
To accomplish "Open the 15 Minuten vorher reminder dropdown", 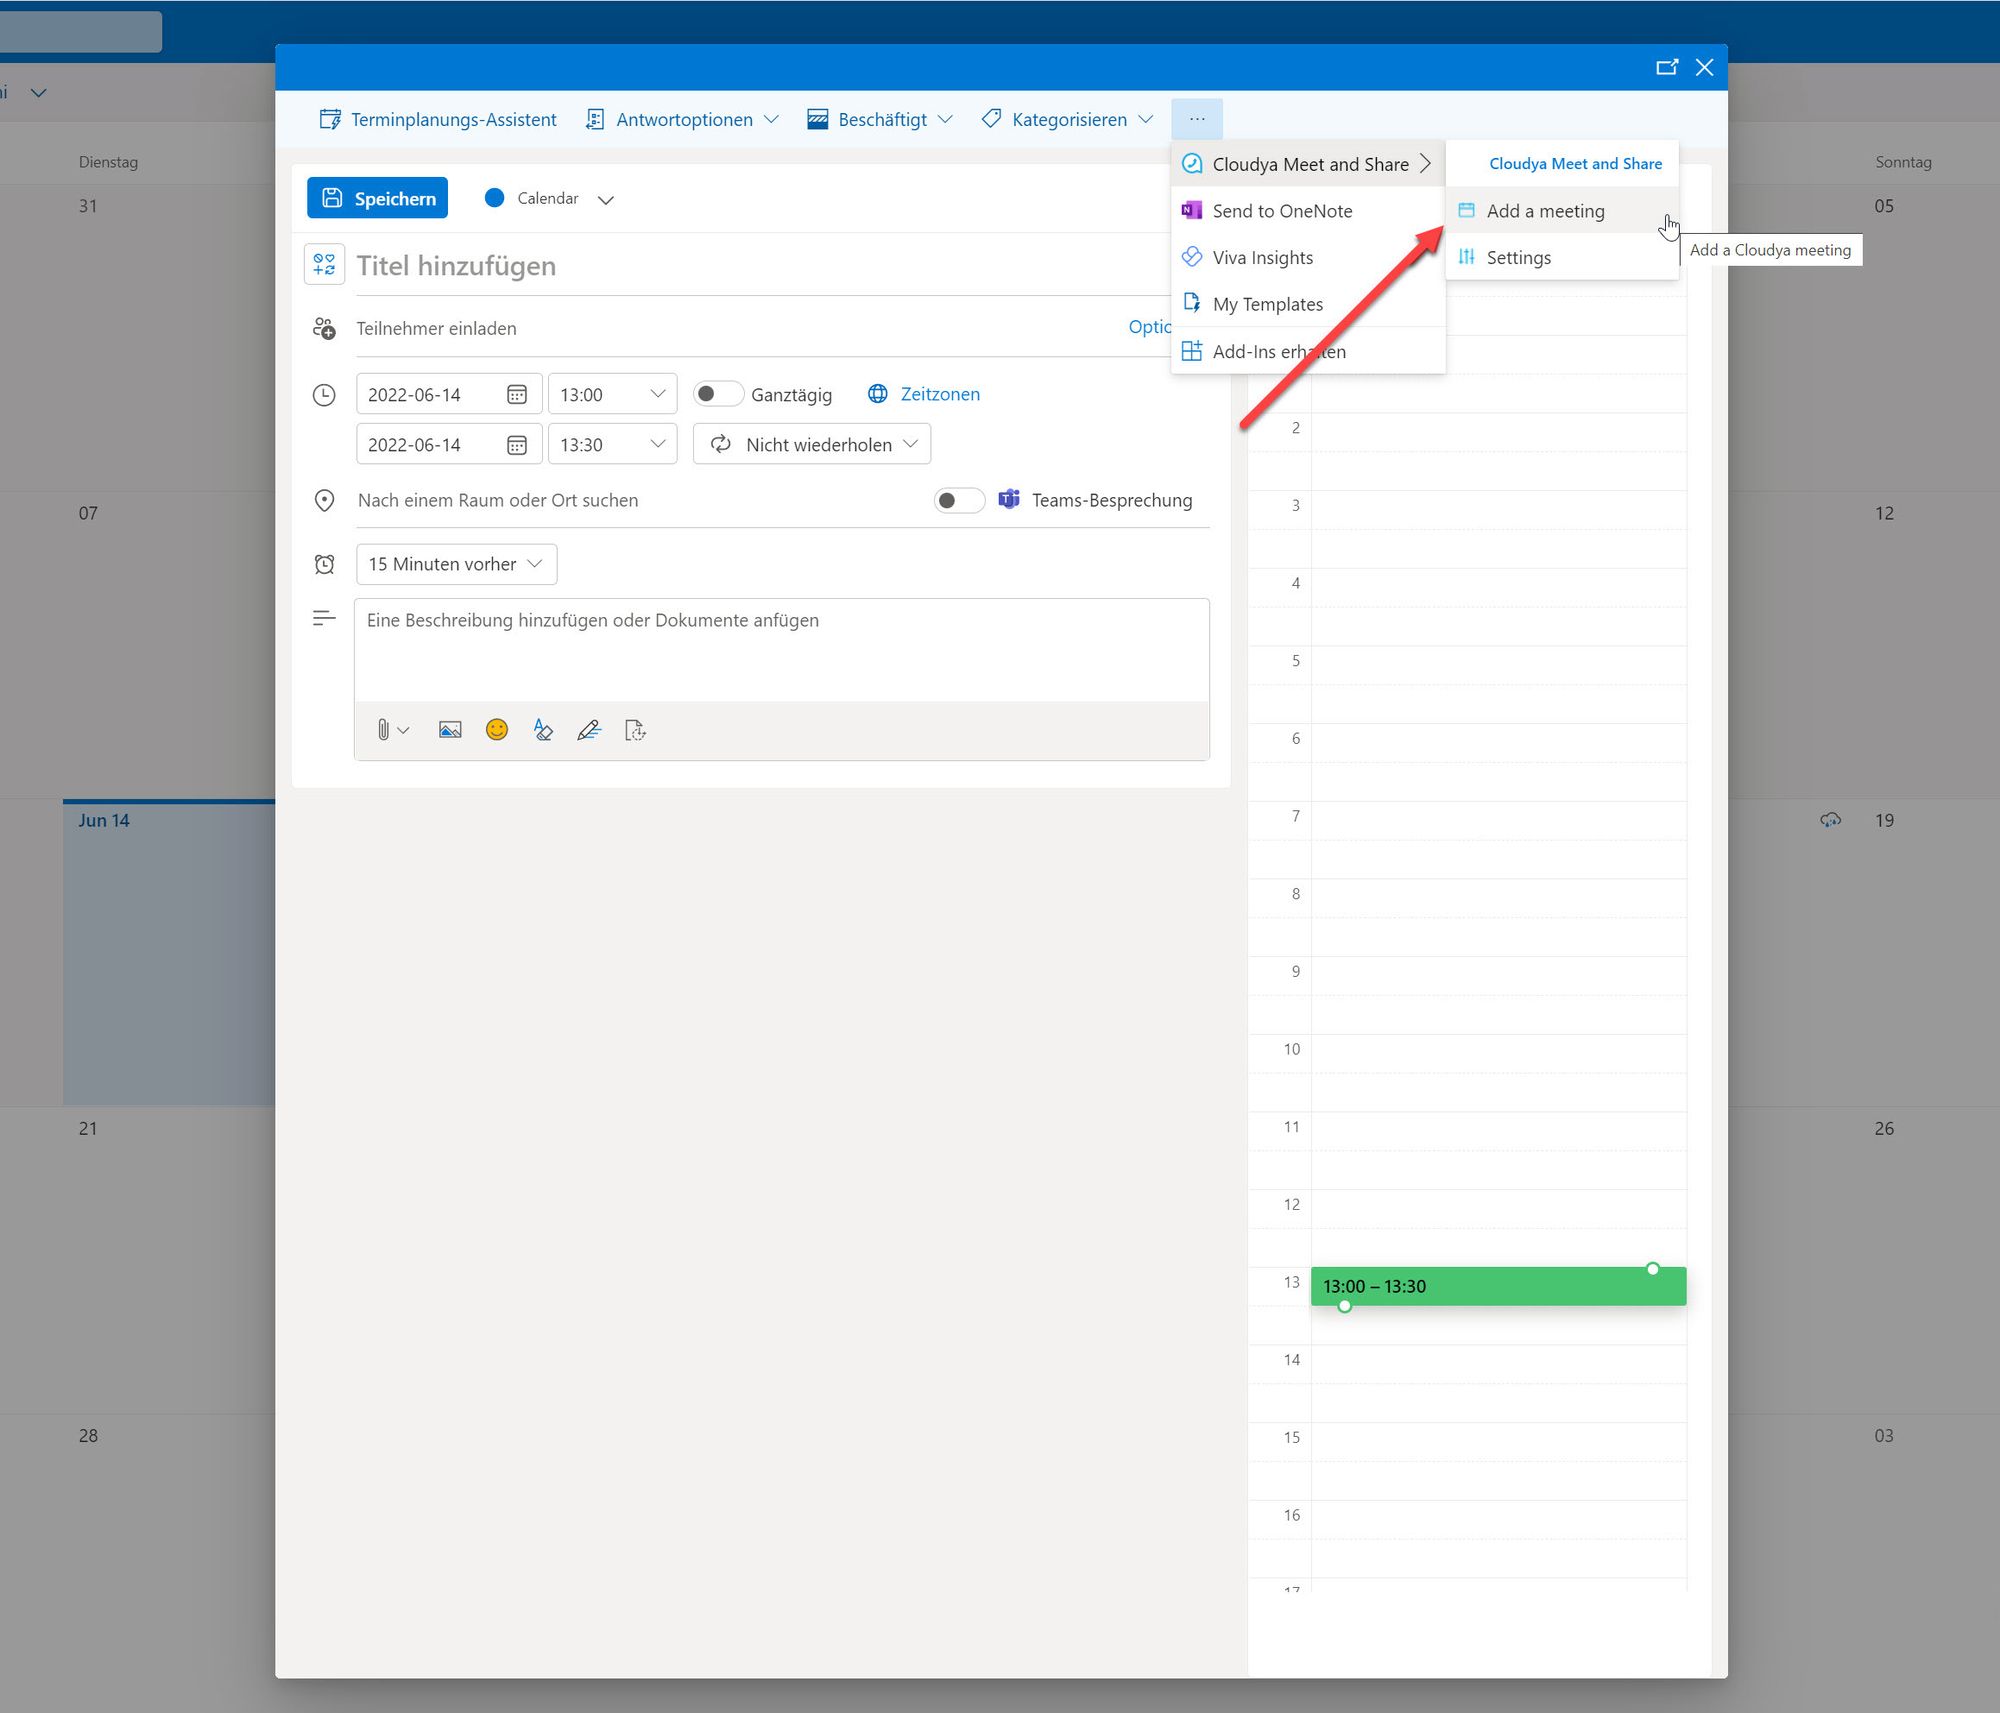I will click(x=456, y=564).
